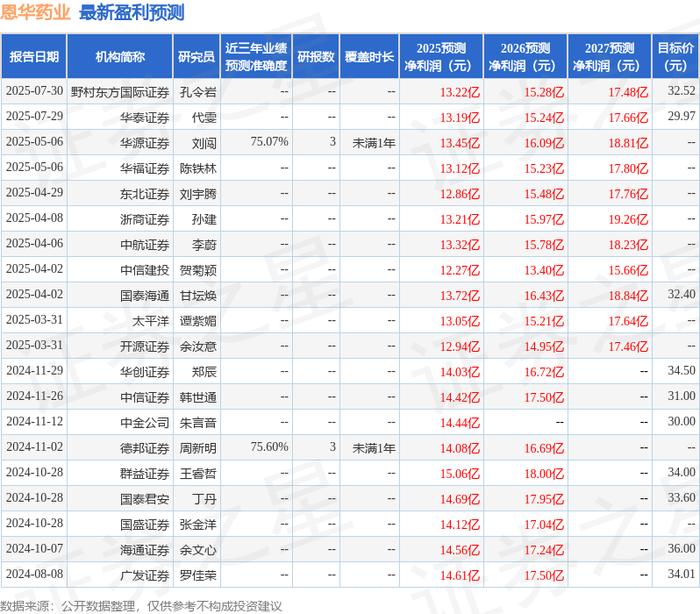Select institution 中信建投
700x614 pixels.
click(145, 271)
